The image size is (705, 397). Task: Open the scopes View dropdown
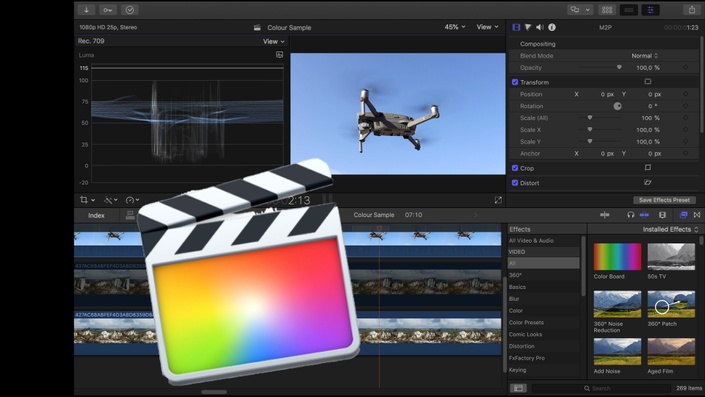pos(273,41)
